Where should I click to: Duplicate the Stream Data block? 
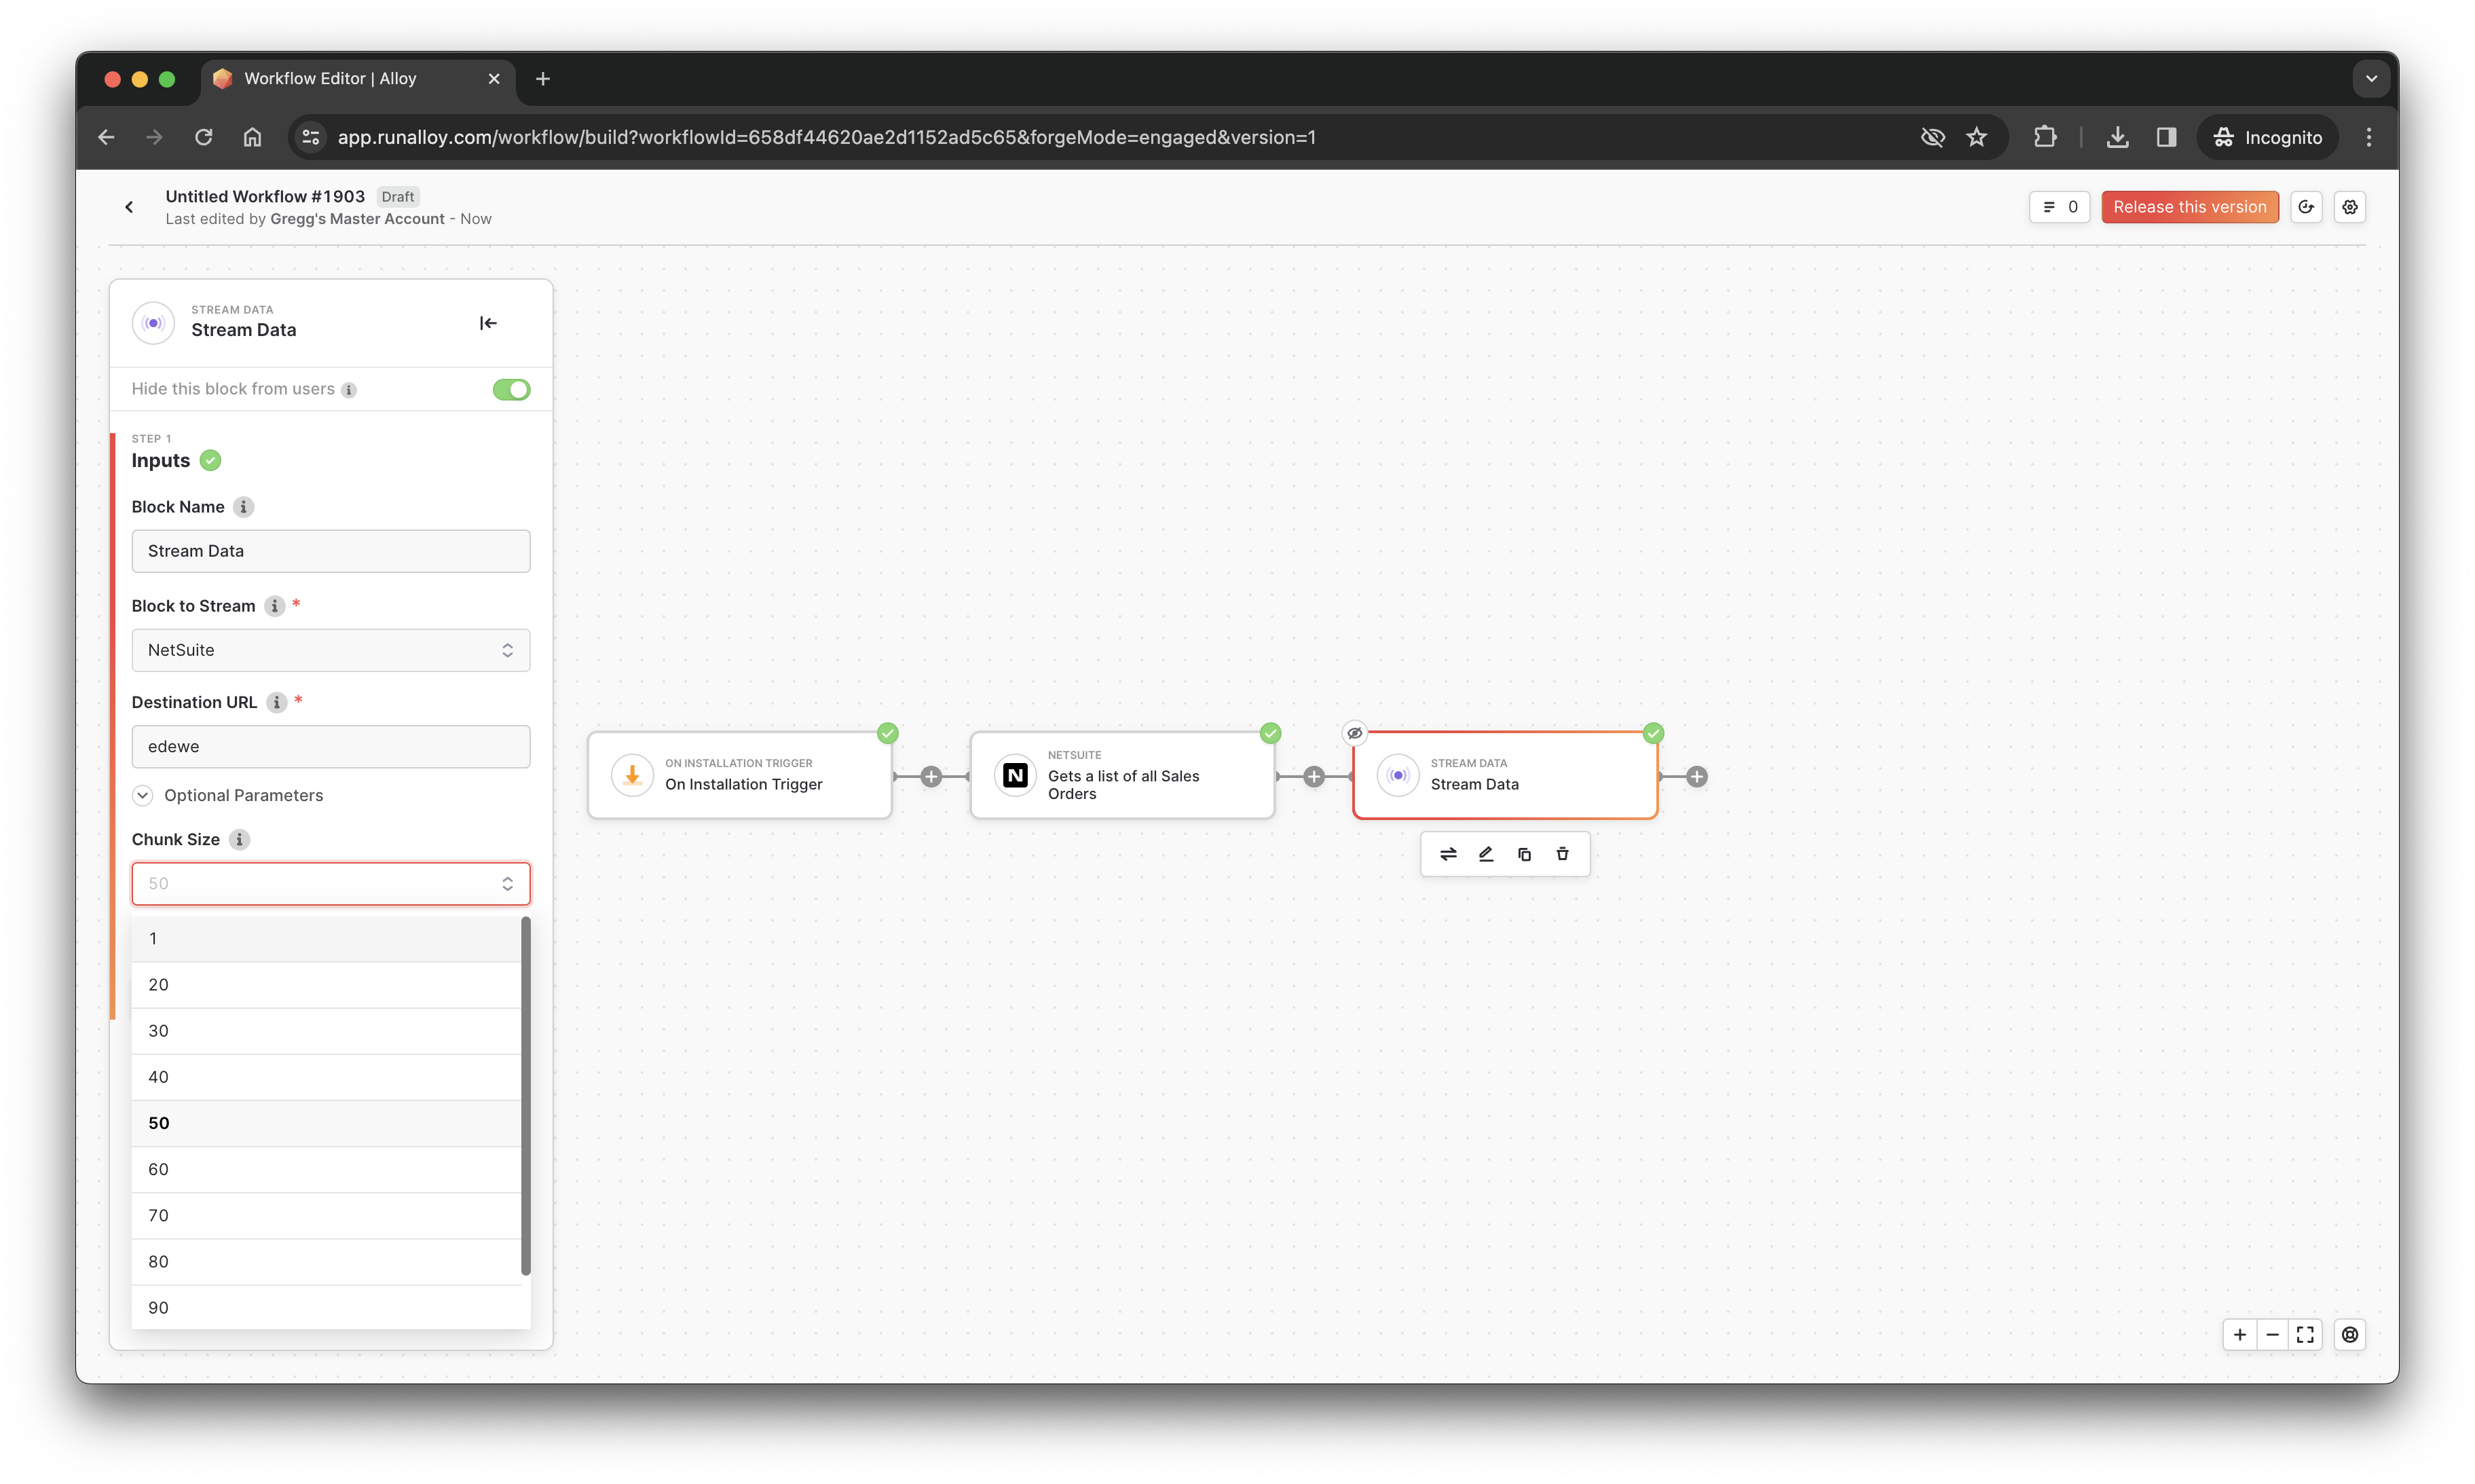(x=1524, y=854)
